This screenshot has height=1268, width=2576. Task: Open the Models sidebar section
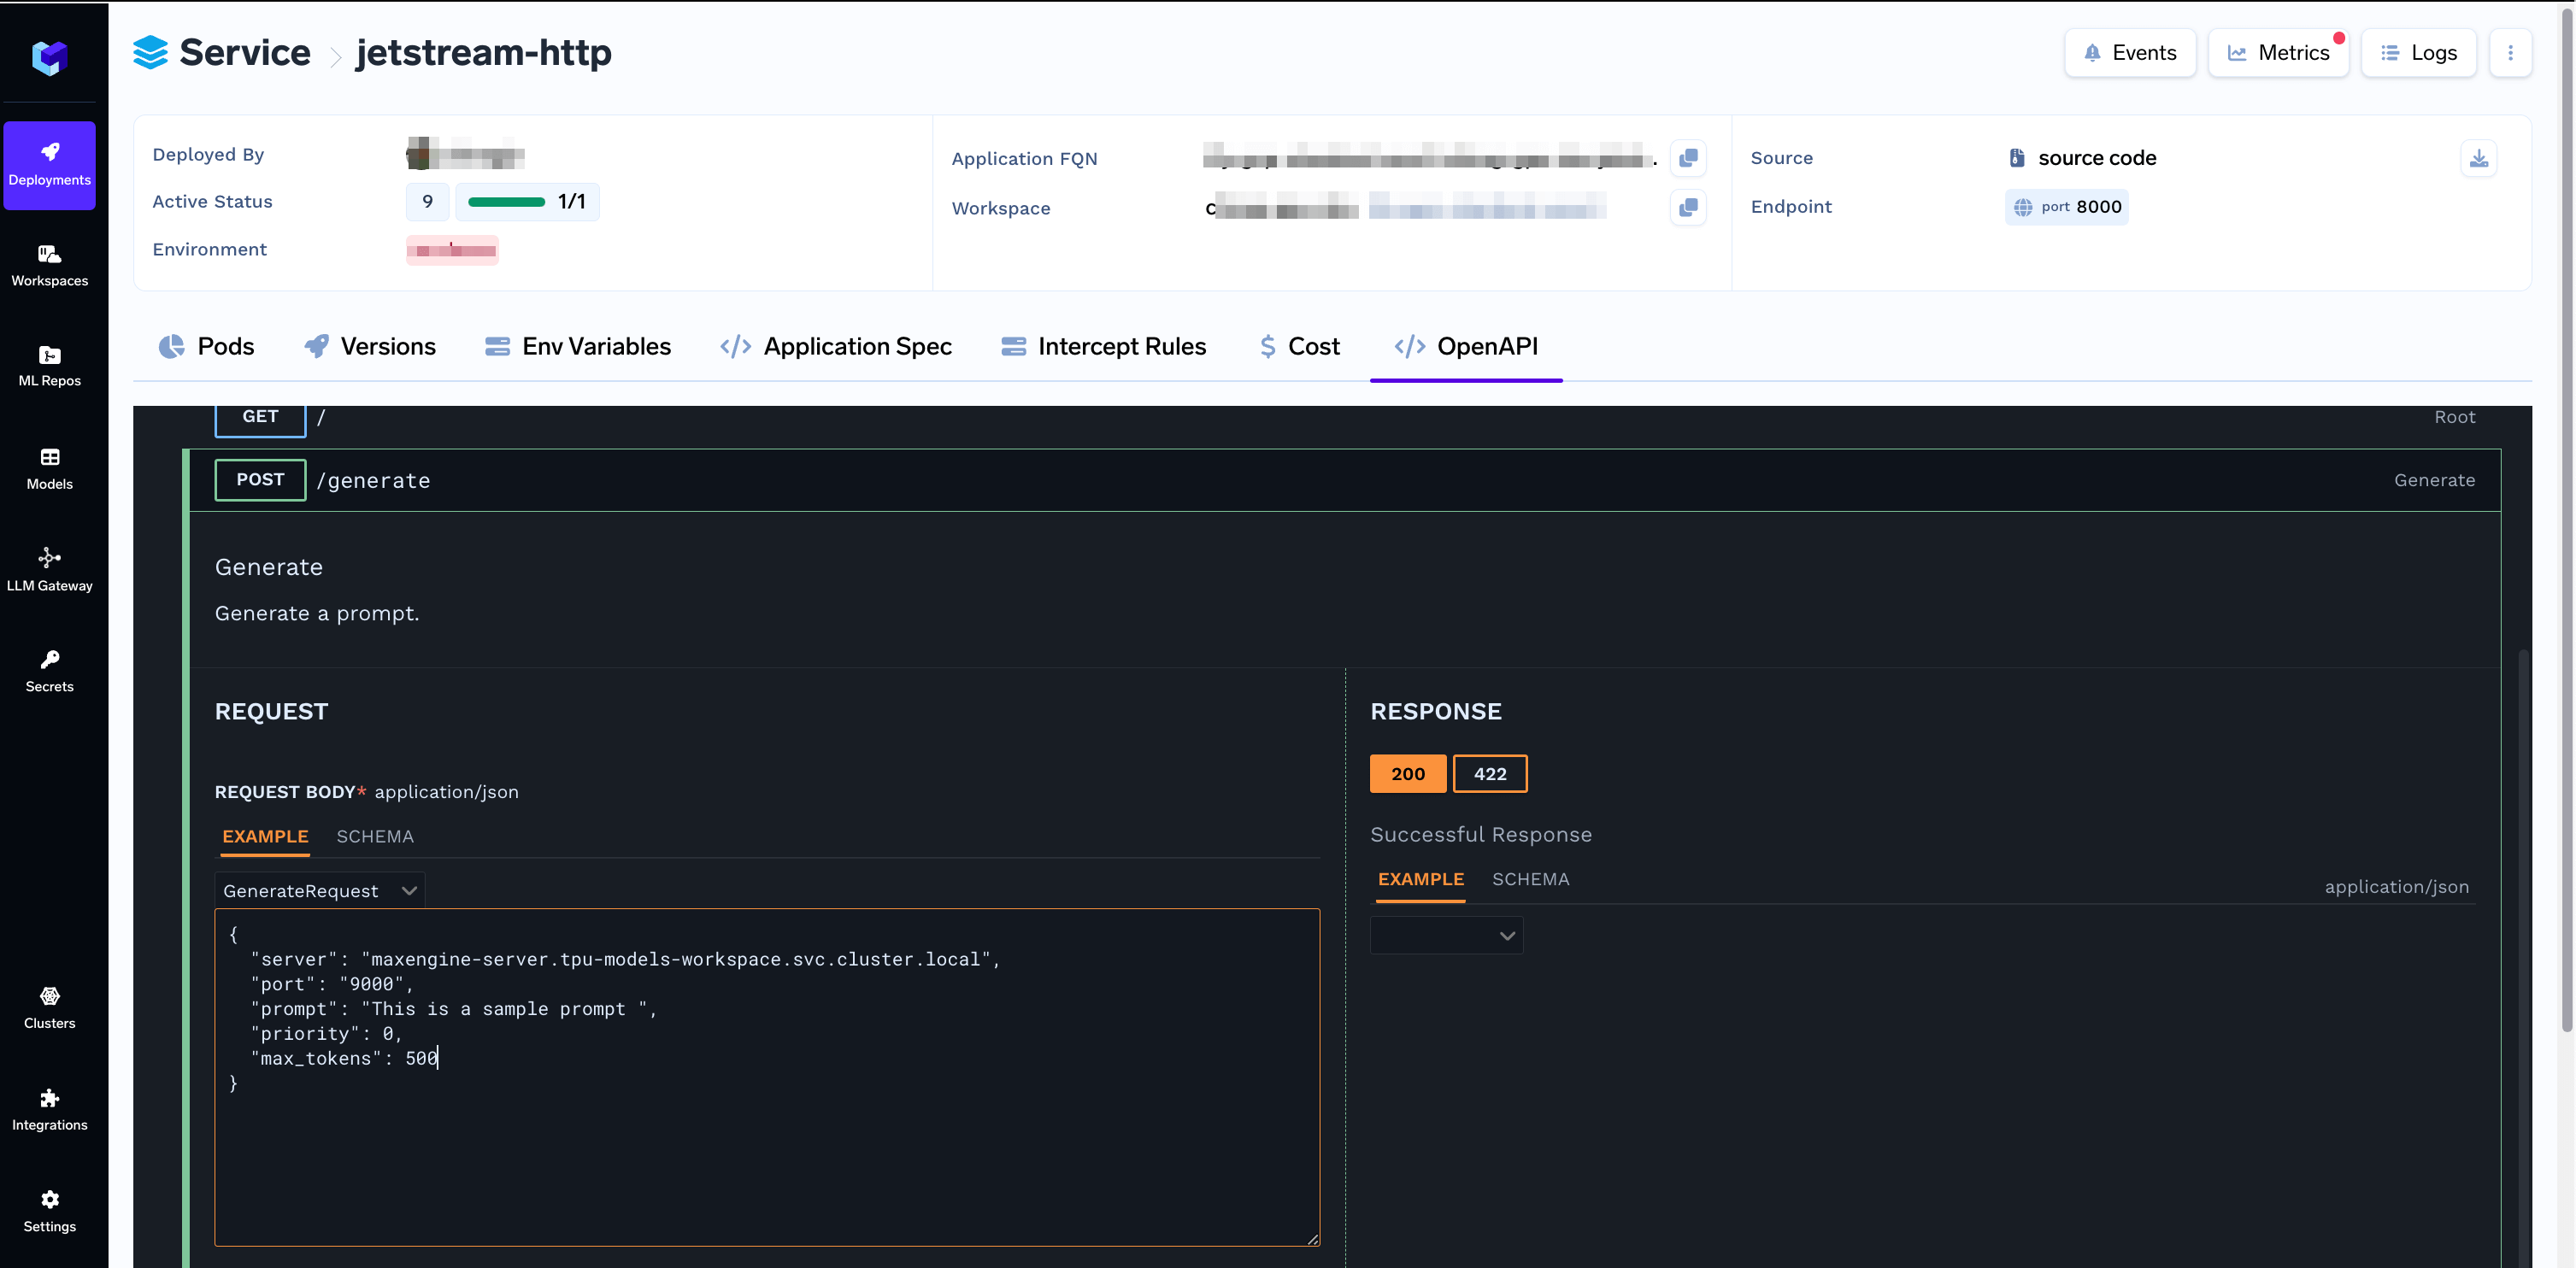tap(49, 469)
